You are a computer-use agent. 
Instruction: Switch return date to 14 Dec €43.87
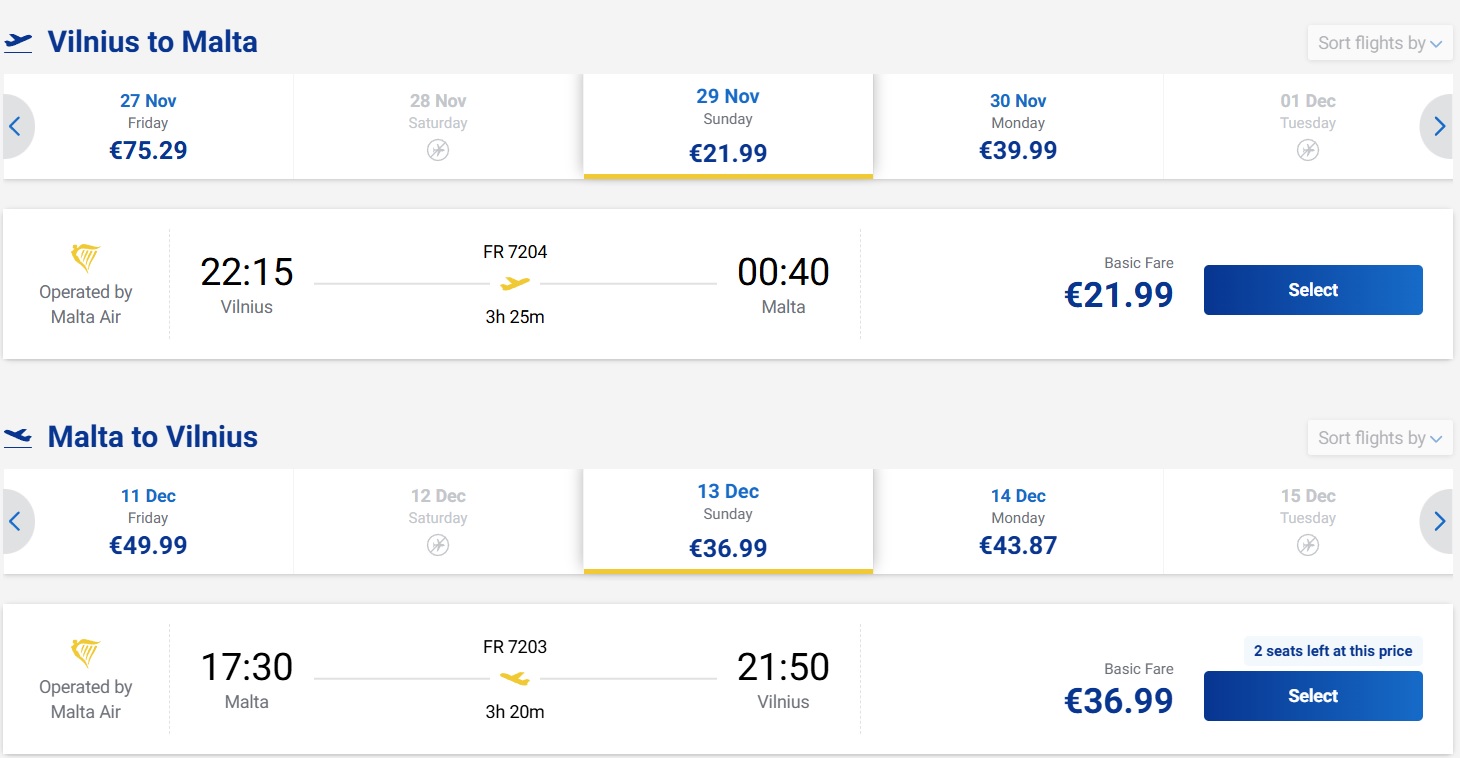point(1018,521)
